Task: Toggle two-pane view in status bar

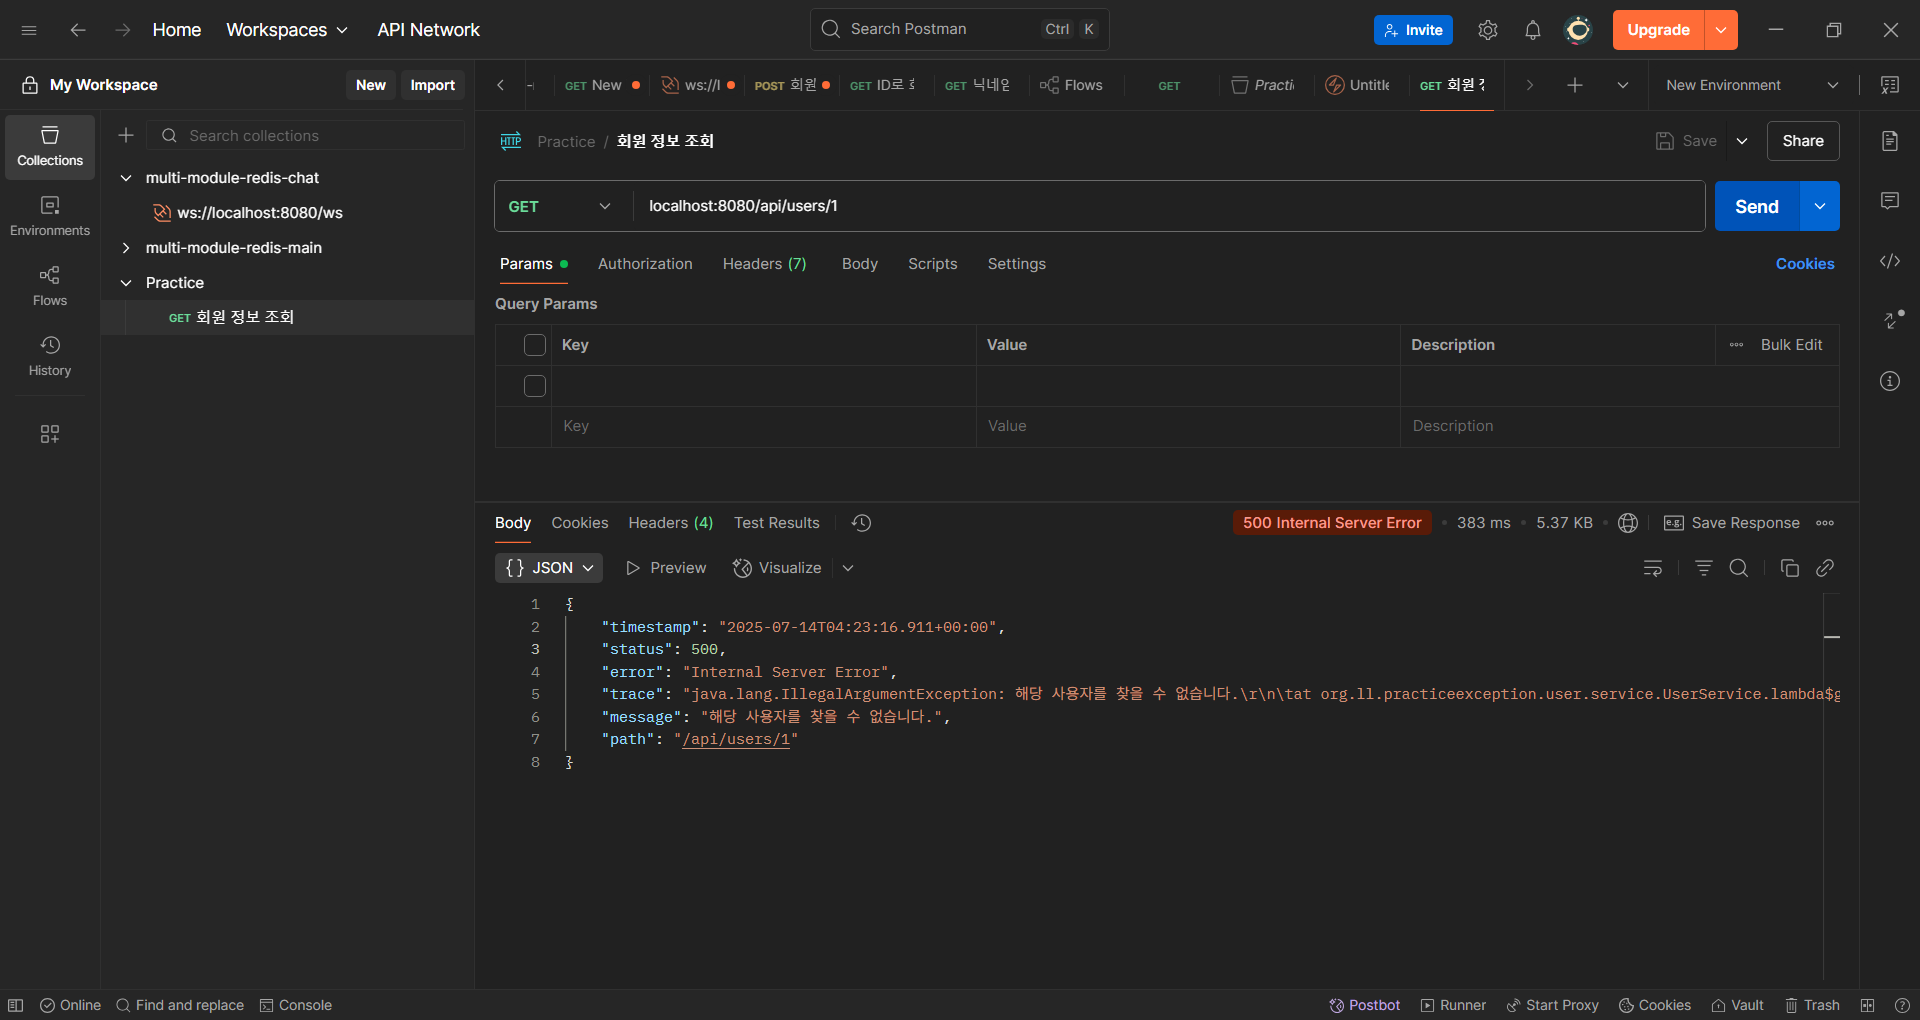Action: (x=1867, y=1005)
